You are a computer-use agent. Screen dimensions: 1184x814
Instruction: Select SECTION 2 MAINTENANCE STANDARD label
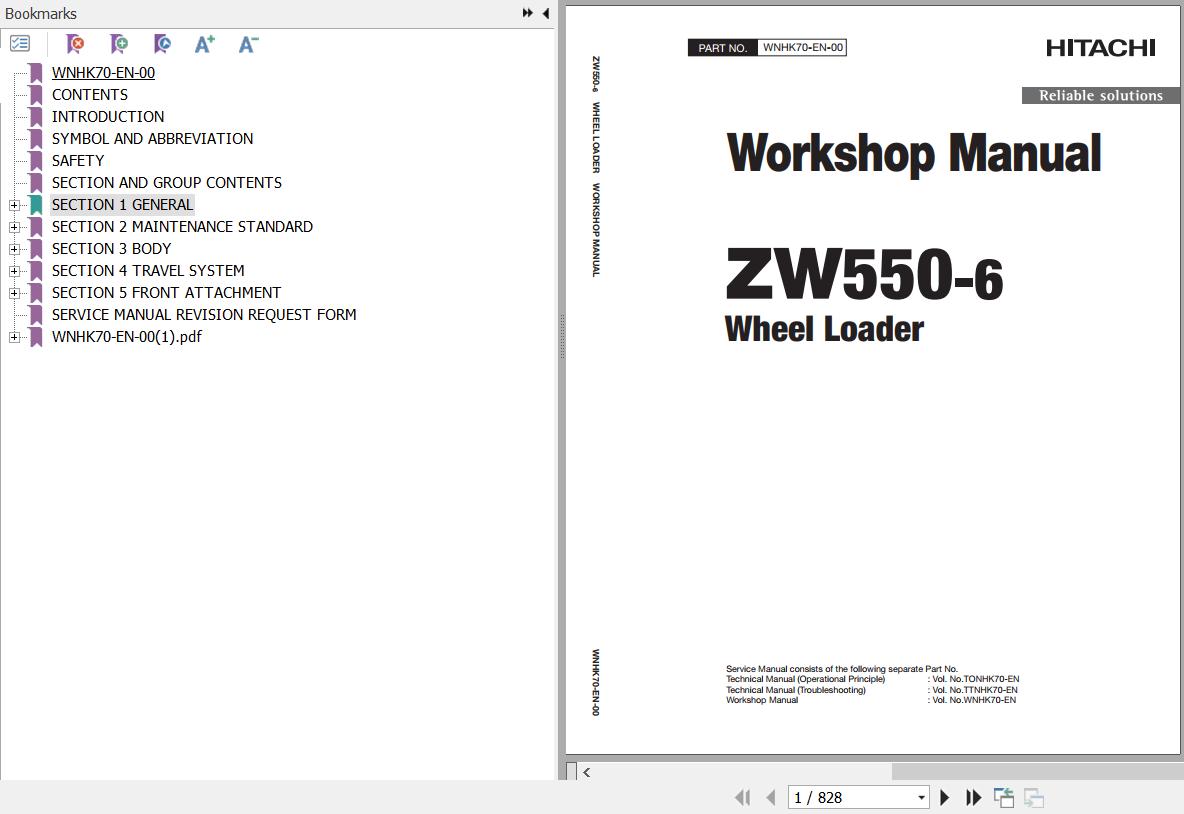tap(182, 227)
